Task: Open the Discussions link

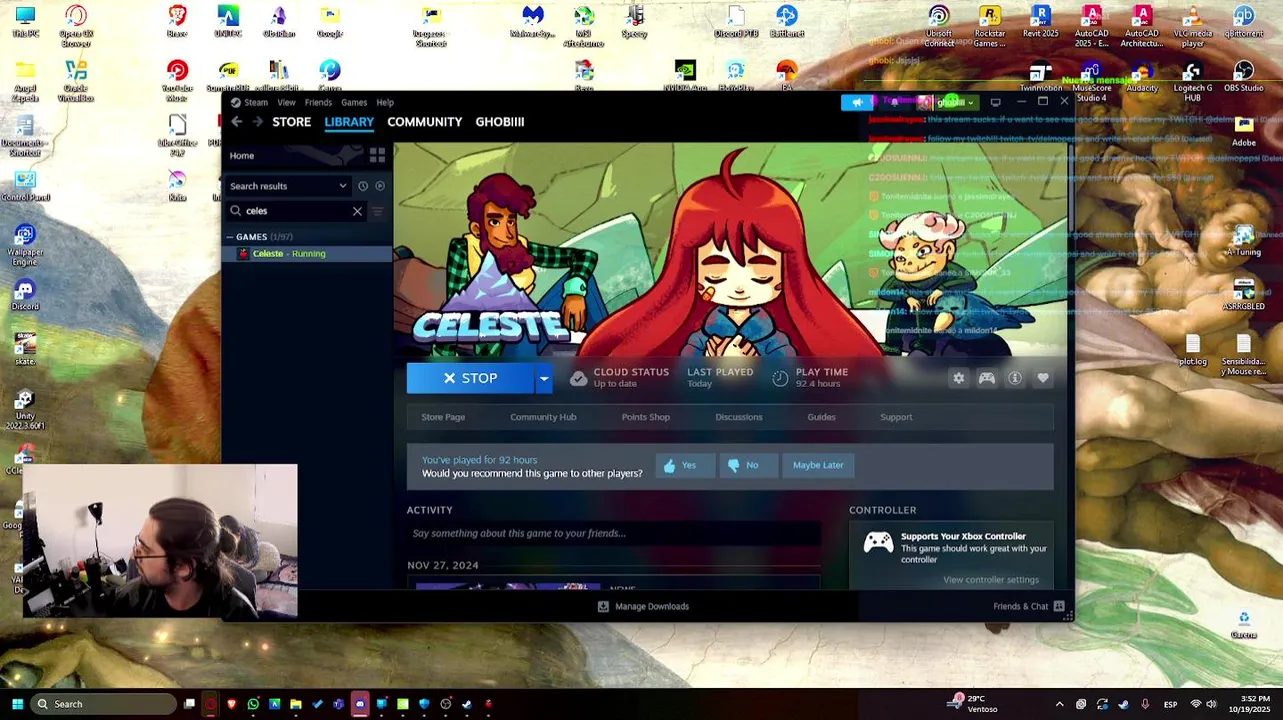Action: coord(739,417)
